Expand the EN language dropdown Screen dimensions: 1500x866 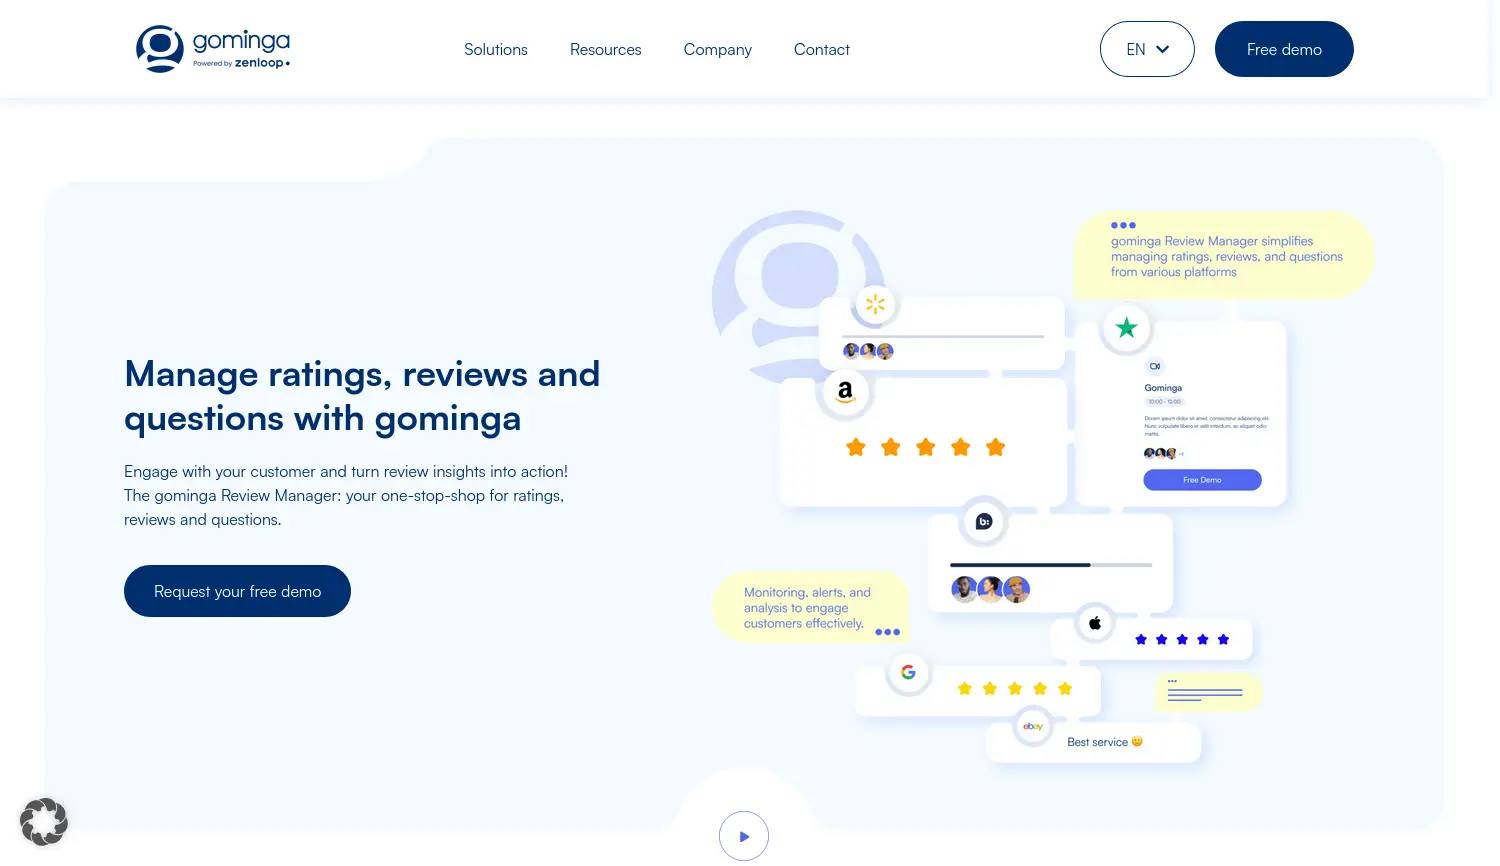tap(1147, 49)
